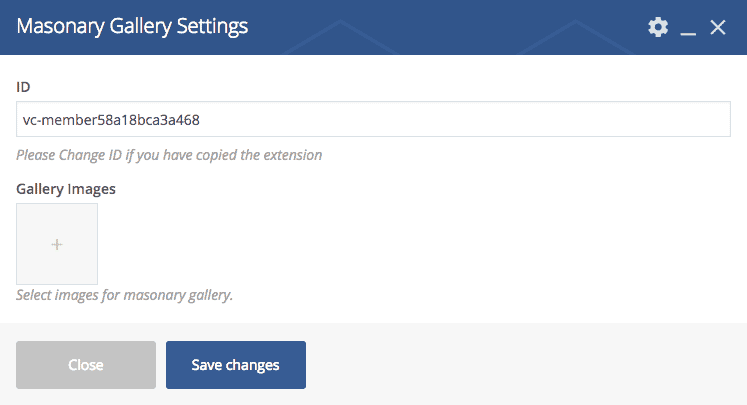Click the 'Please Change ID' hint text

coord(169,155)
